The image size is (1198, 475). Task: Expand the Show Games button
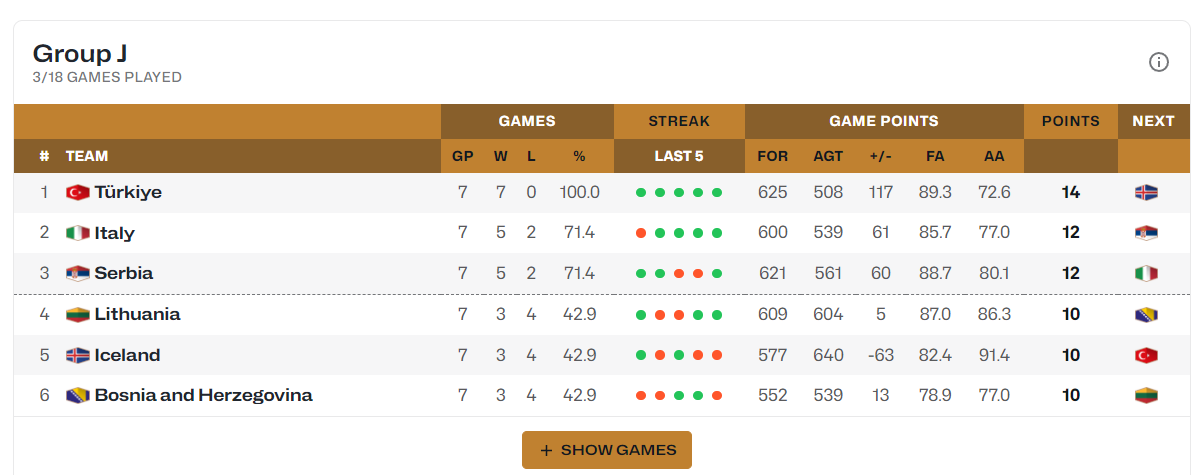(x=607, y=450)
